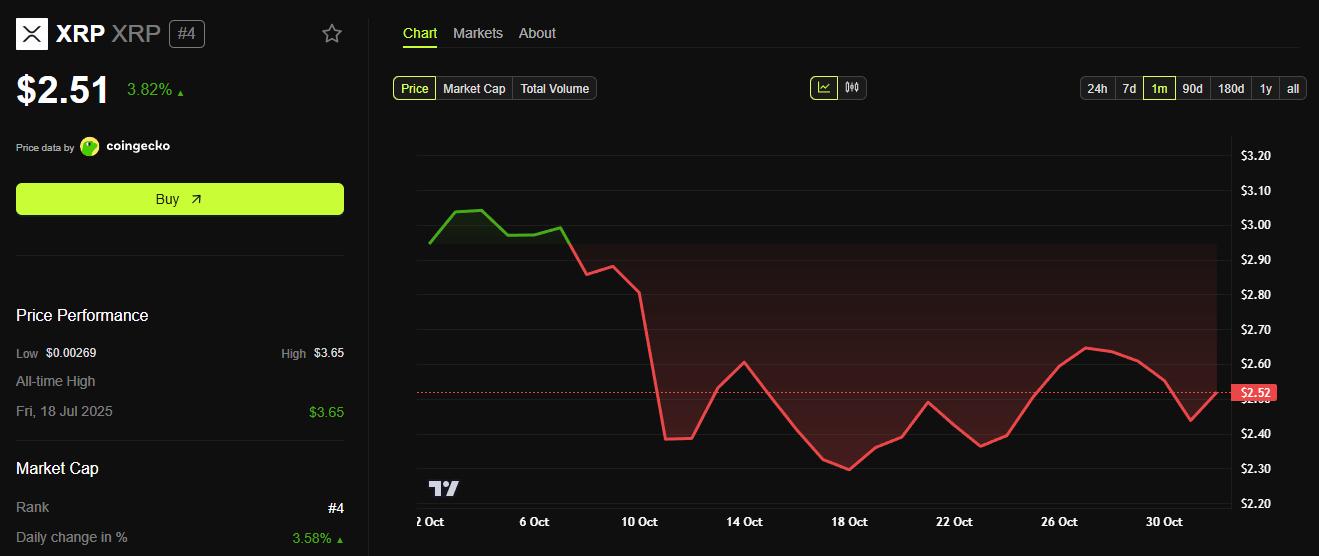
Task: Click the TradingView logo on chart
Action: [x=444, y=488]
